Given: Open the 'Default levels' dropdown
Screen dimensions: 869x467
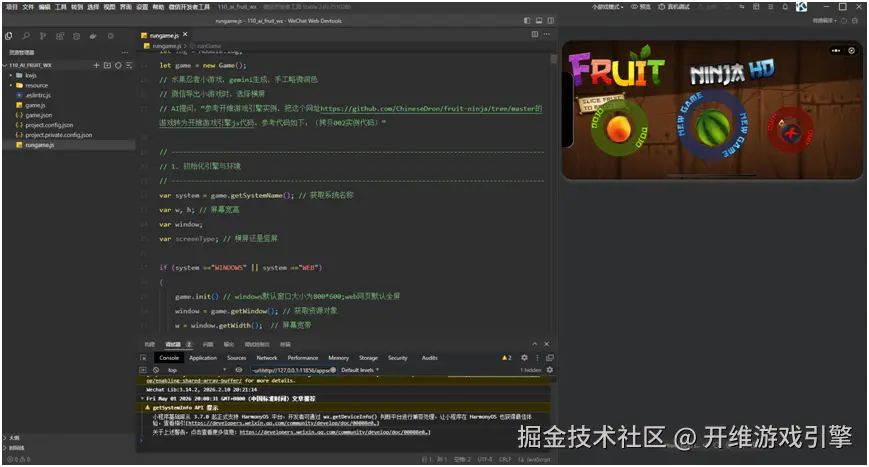Looking at the screenshot, I should point(360,370).
